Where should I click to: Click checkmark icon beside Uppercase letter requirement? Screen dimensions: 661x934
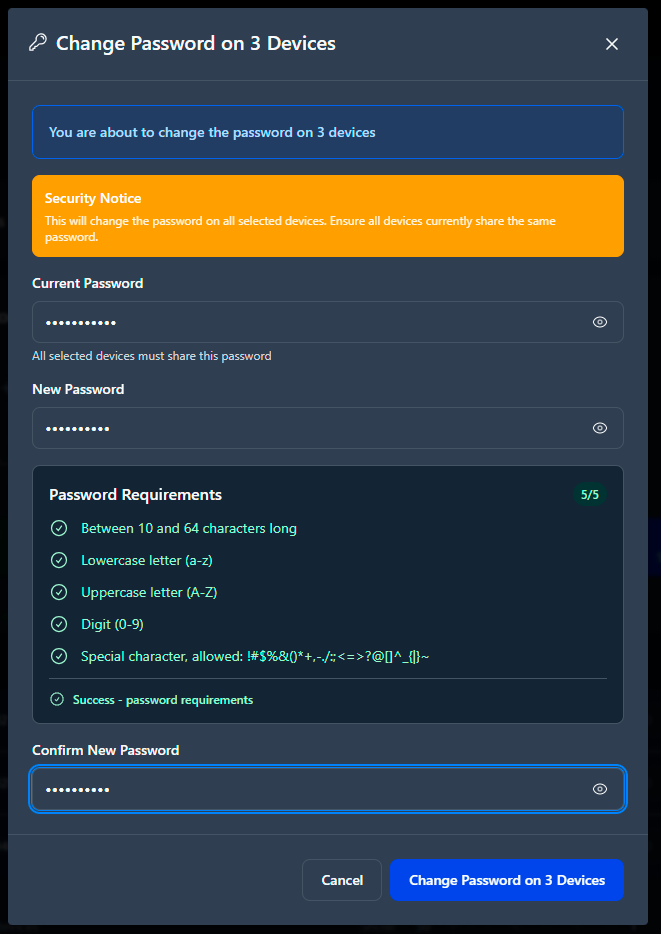pyautogui.click(x=59, y=593)
